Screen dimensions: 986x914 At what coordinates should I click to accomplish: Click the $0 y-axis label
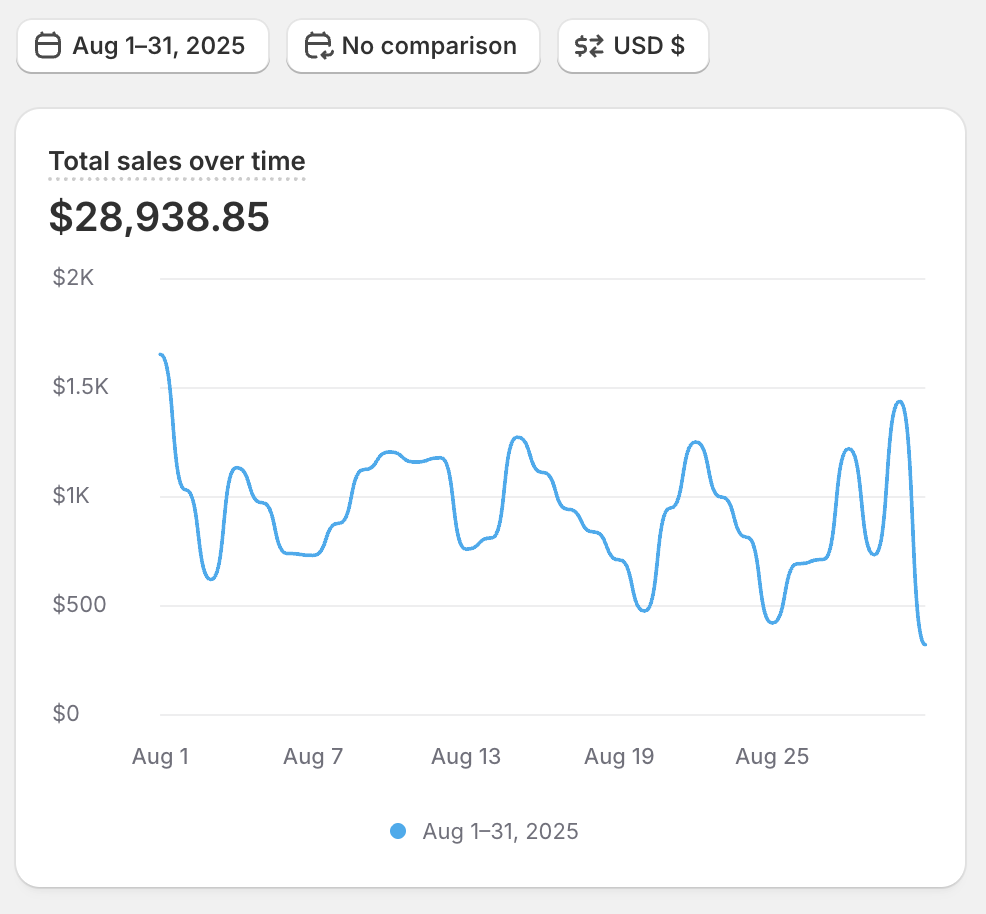pos(66,714)
